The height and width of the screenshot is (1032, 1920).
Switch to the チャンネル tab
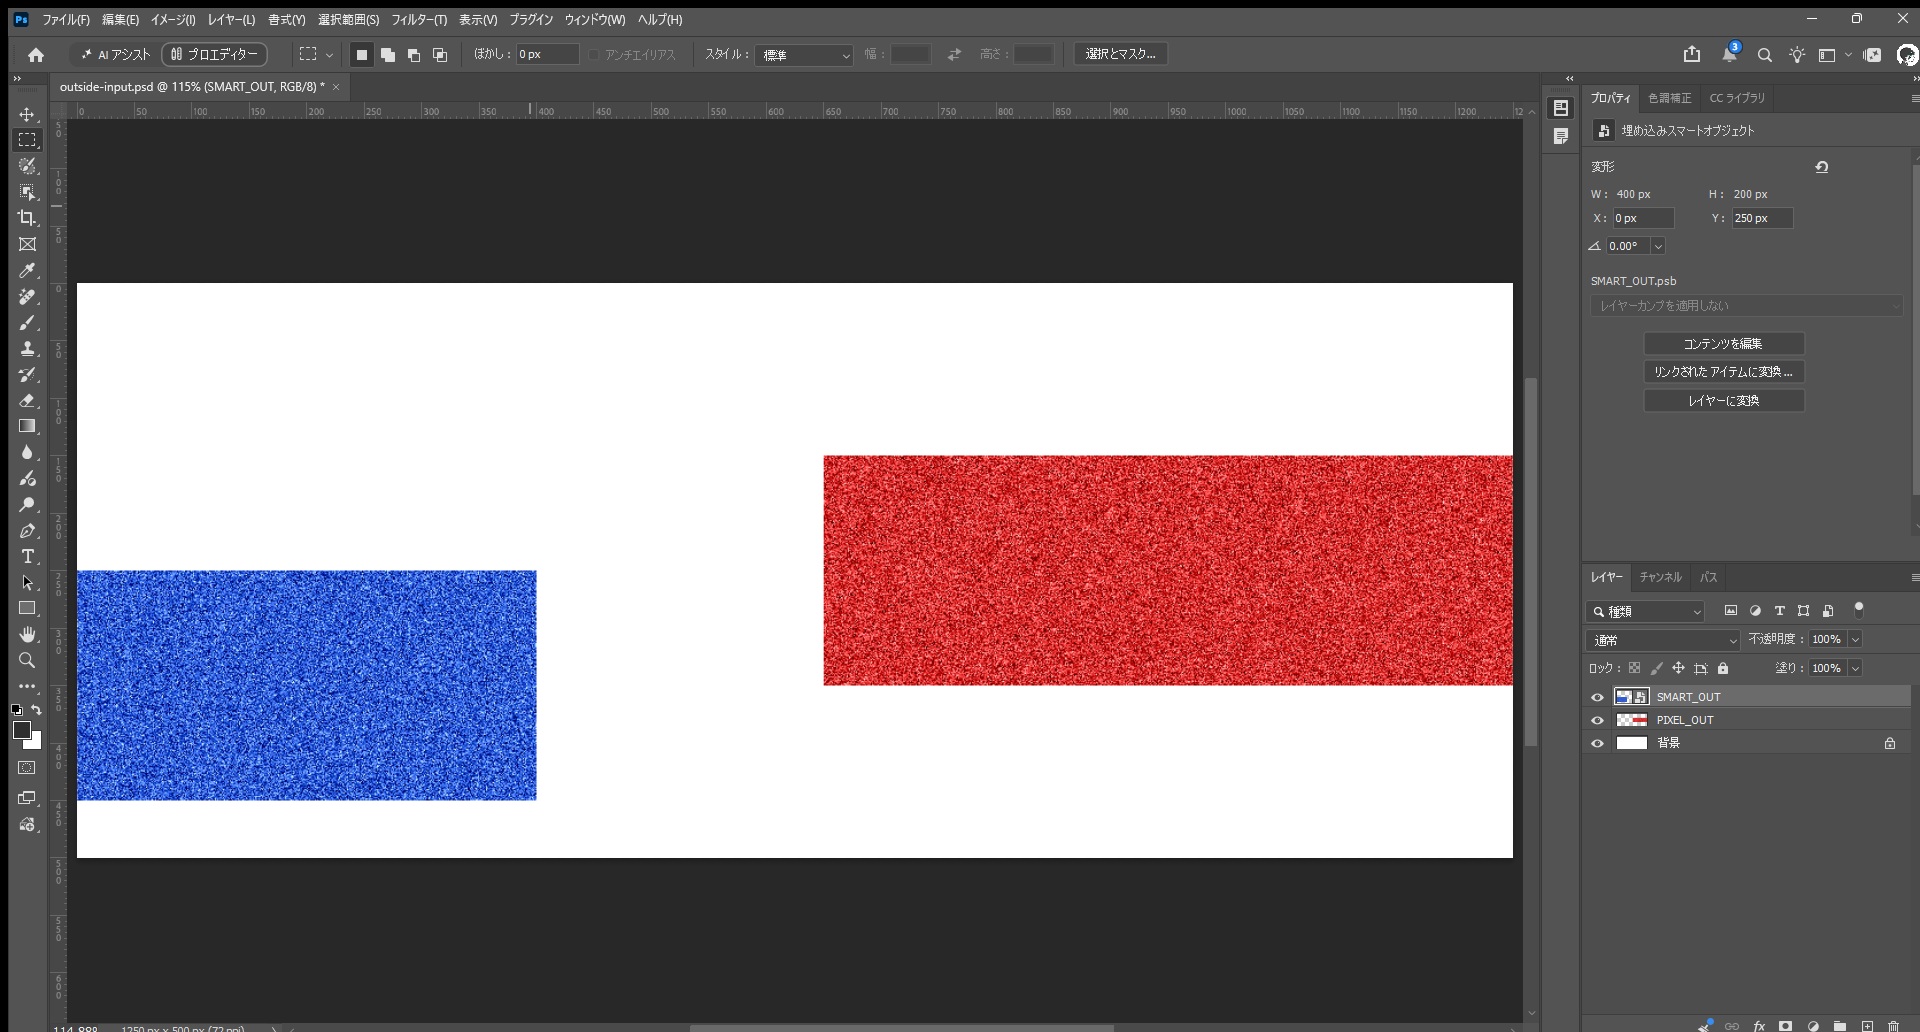click(1660, 577)
